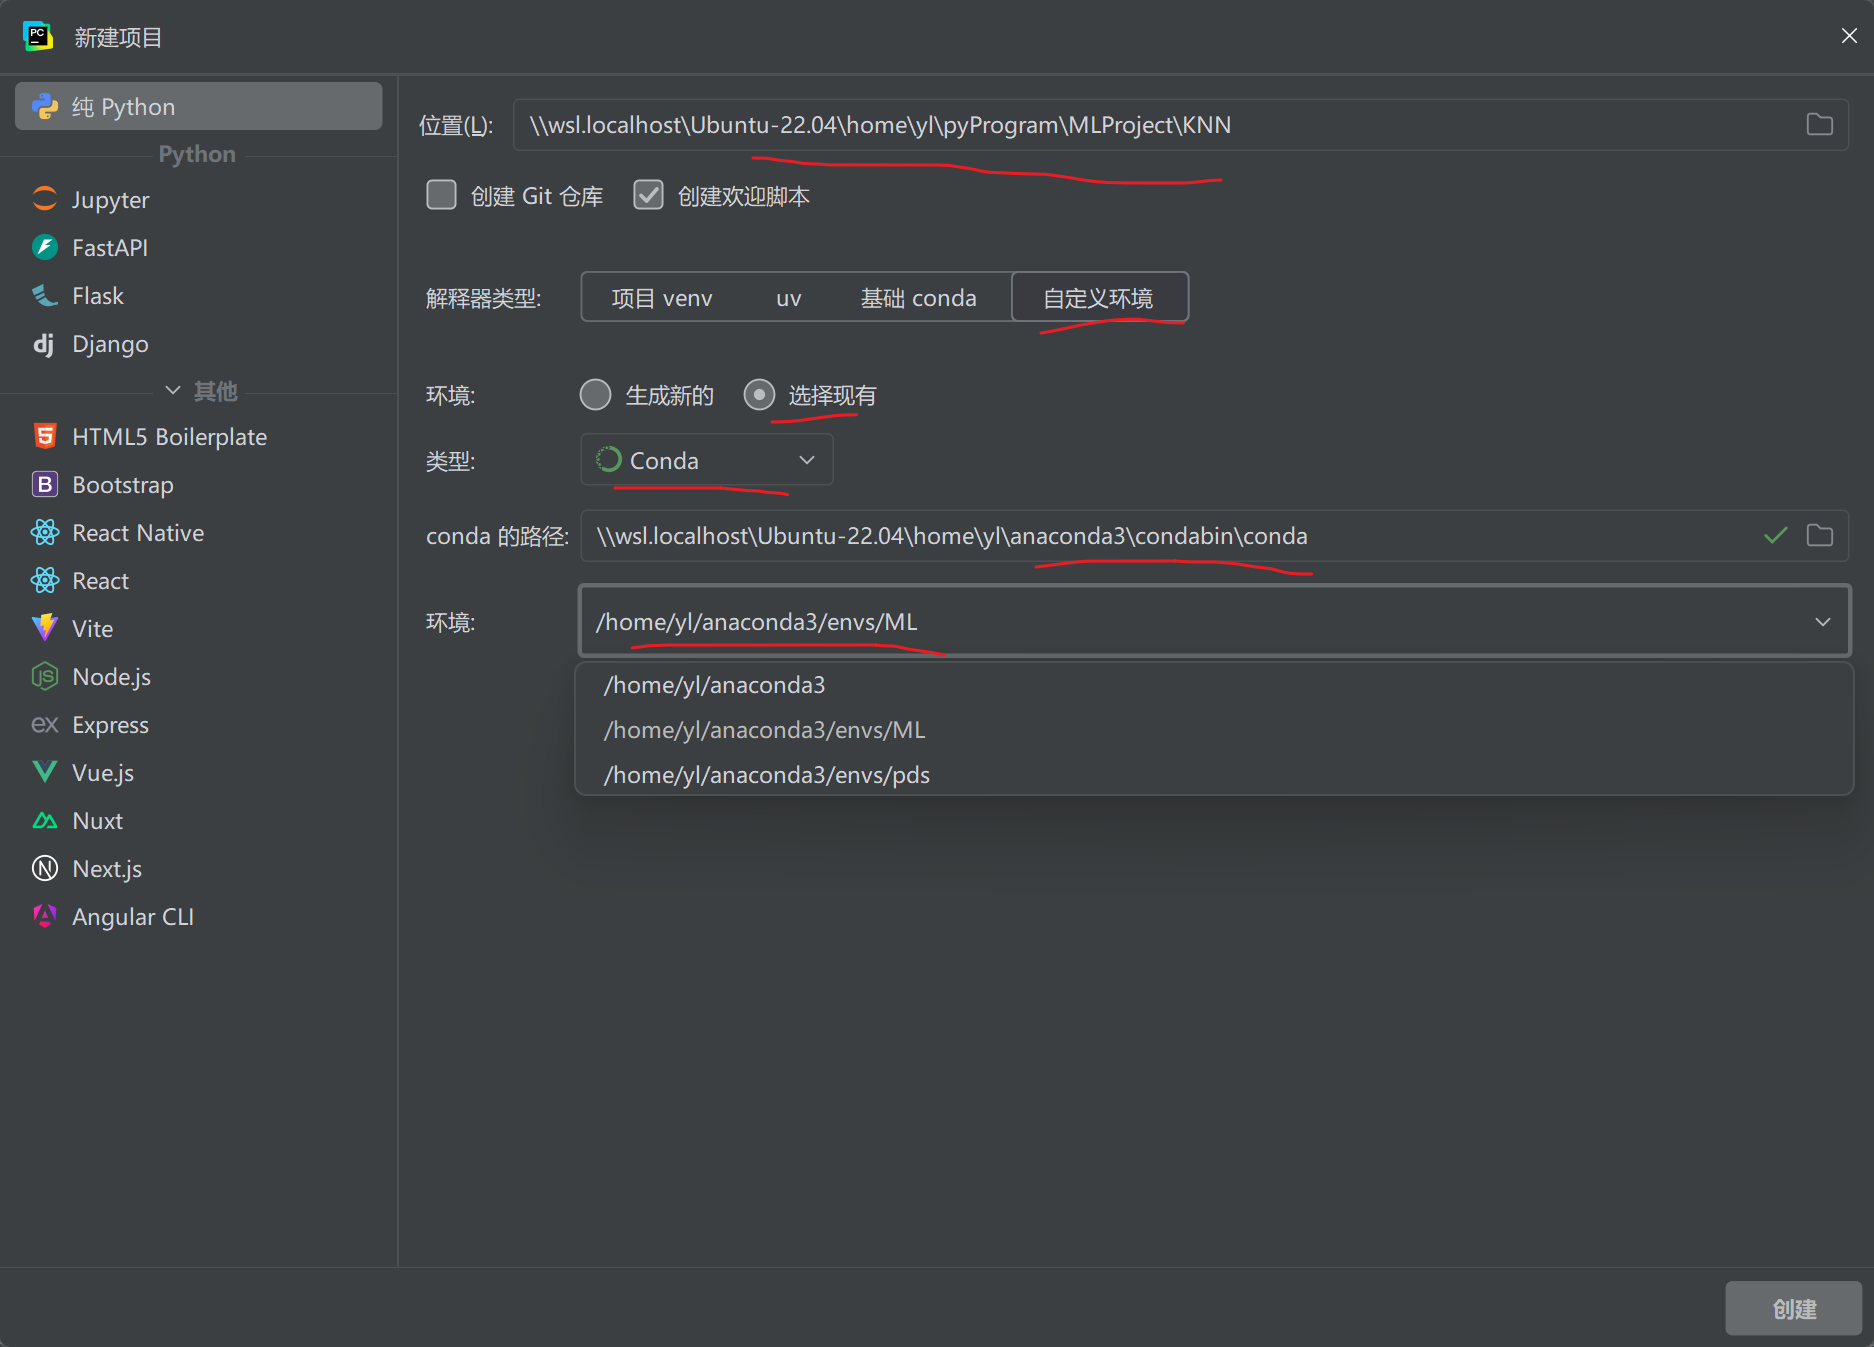Screen dimensions: 1874x1347
Task: Click the 创建 button
Action: 1793,1308
